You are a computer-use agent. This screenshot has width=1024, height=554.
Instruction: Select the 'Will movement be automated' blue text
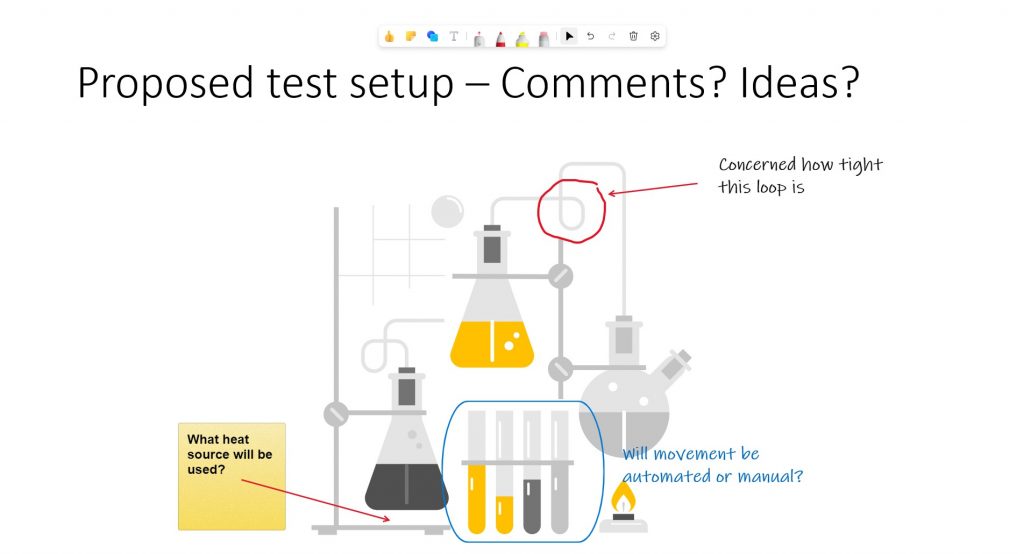[712, 465]
